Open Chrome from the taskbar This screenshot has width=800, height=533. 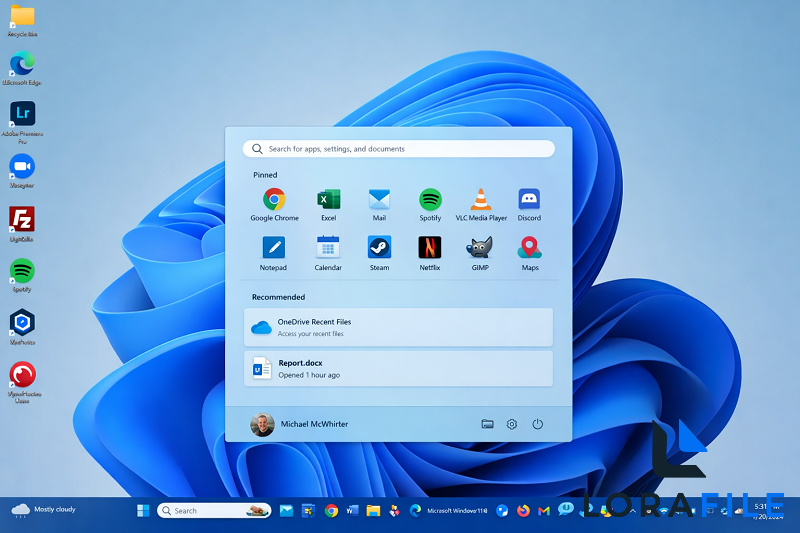pyautogui.click(x=331, y=511)
